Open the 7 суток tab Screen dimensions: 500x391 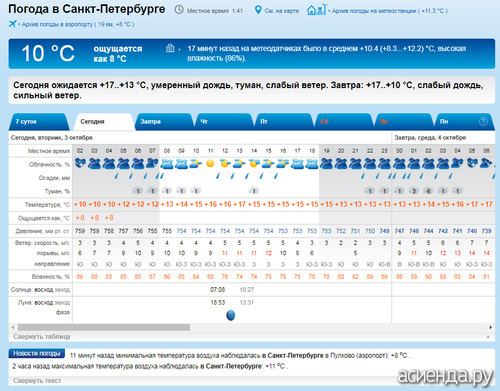(x=38, y=122)
